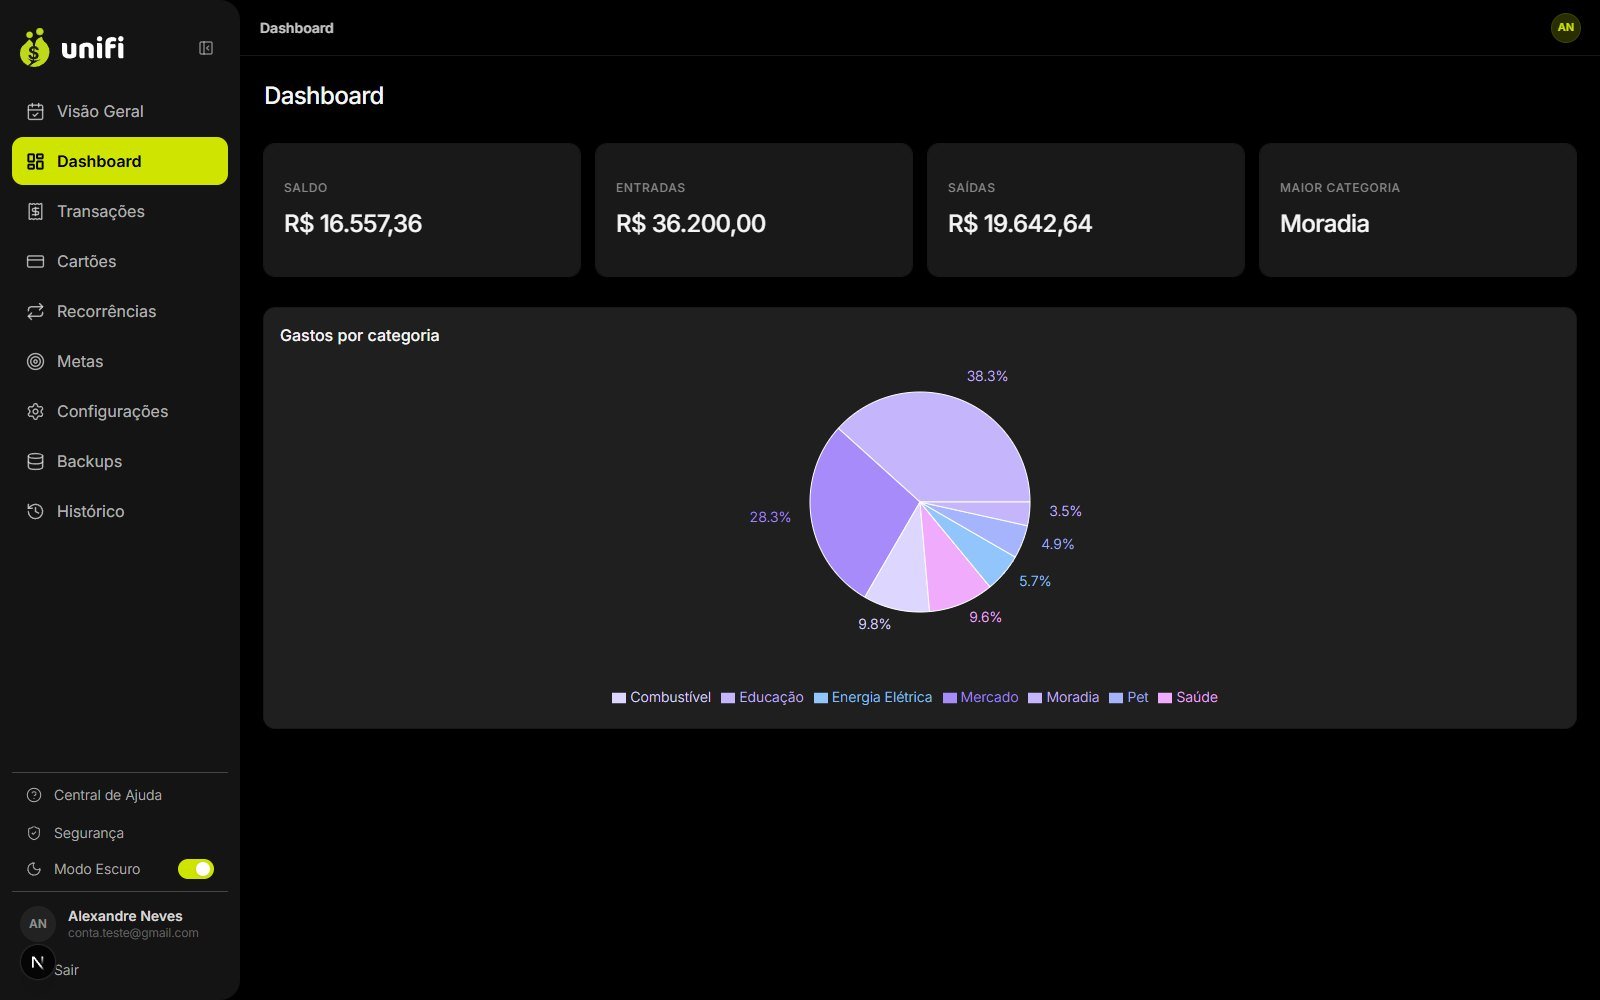Click the Configurações gear icon
Image resolution: width=1600 pixels, height=1000 pixels.
[x=35, y=411]
